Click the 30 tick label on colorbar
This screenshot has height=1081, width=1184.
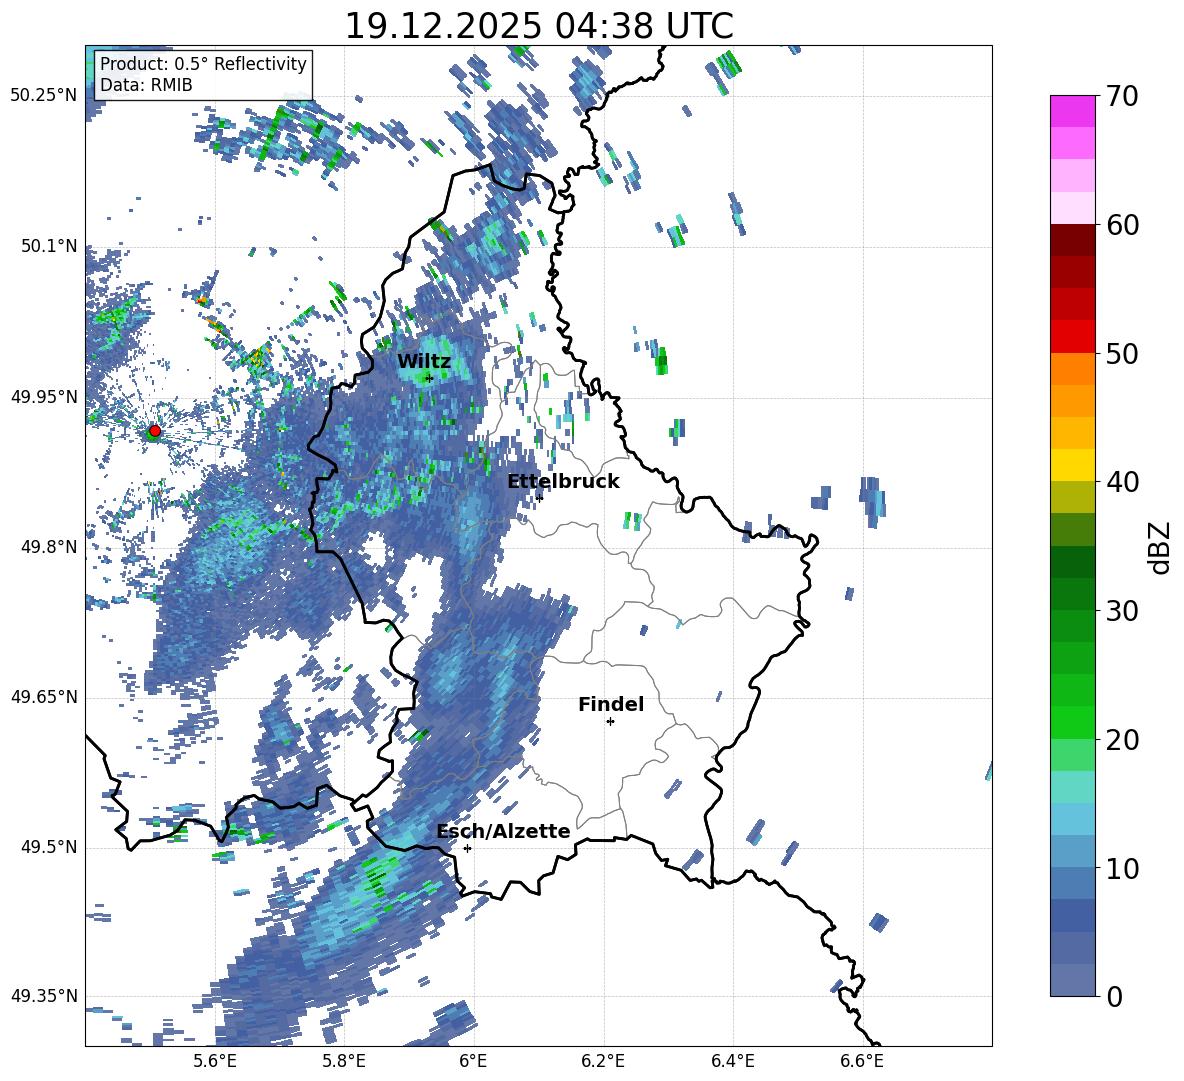(1122, 611)
